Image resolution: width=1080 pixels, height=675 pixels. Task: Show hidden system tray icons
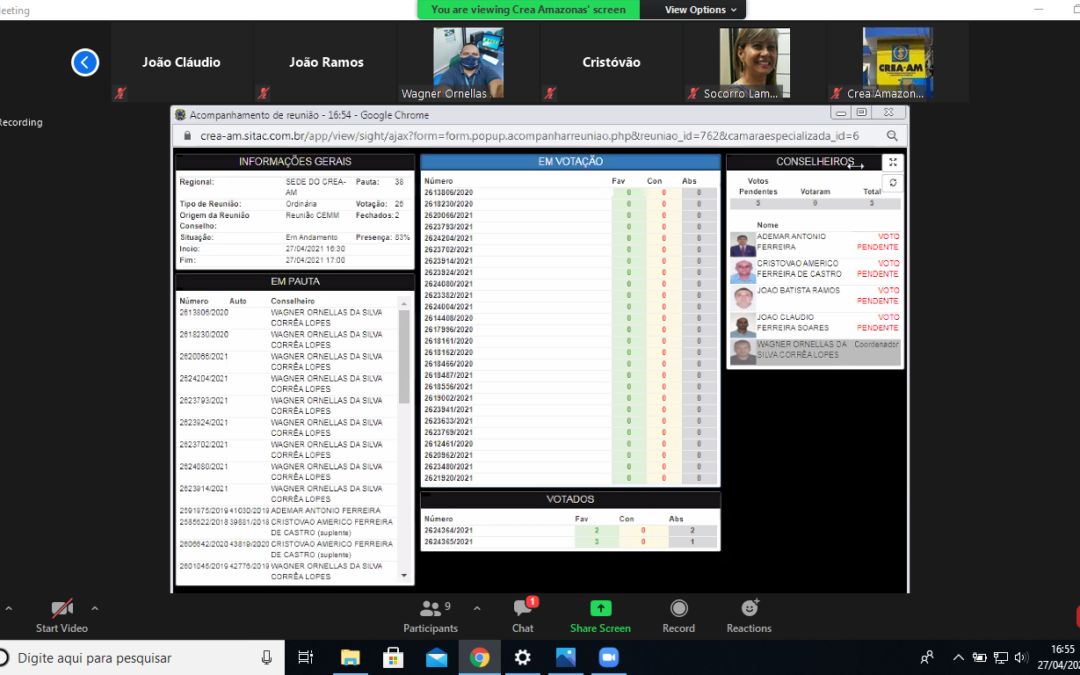pos(958,657)
